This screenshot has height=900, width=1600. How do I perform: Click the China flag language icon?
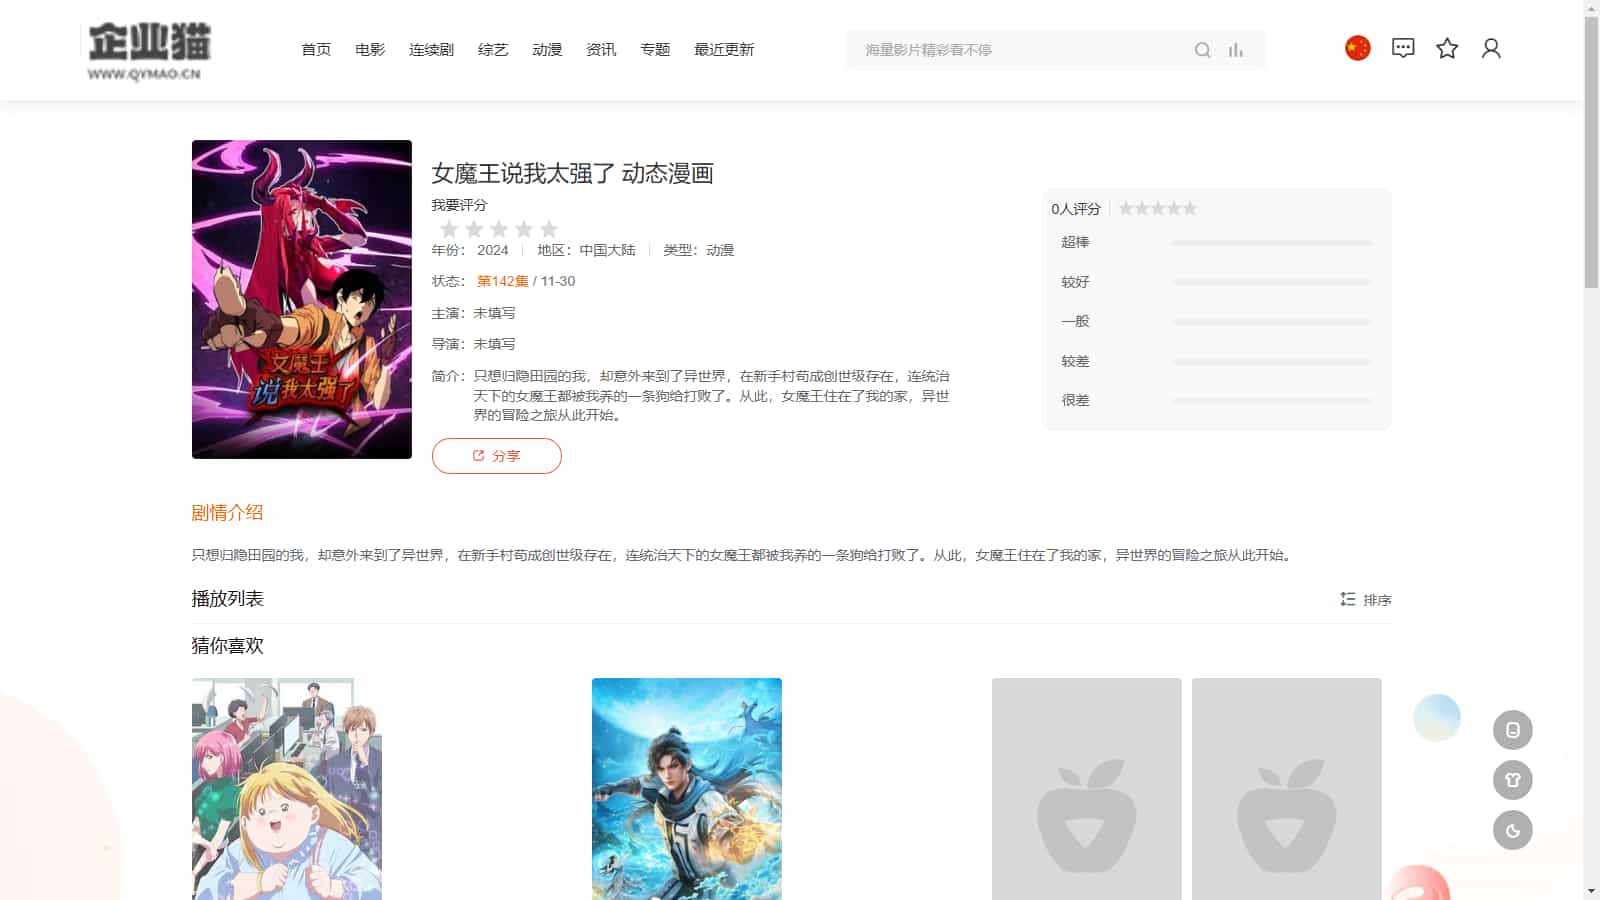tap(1358, 48)
